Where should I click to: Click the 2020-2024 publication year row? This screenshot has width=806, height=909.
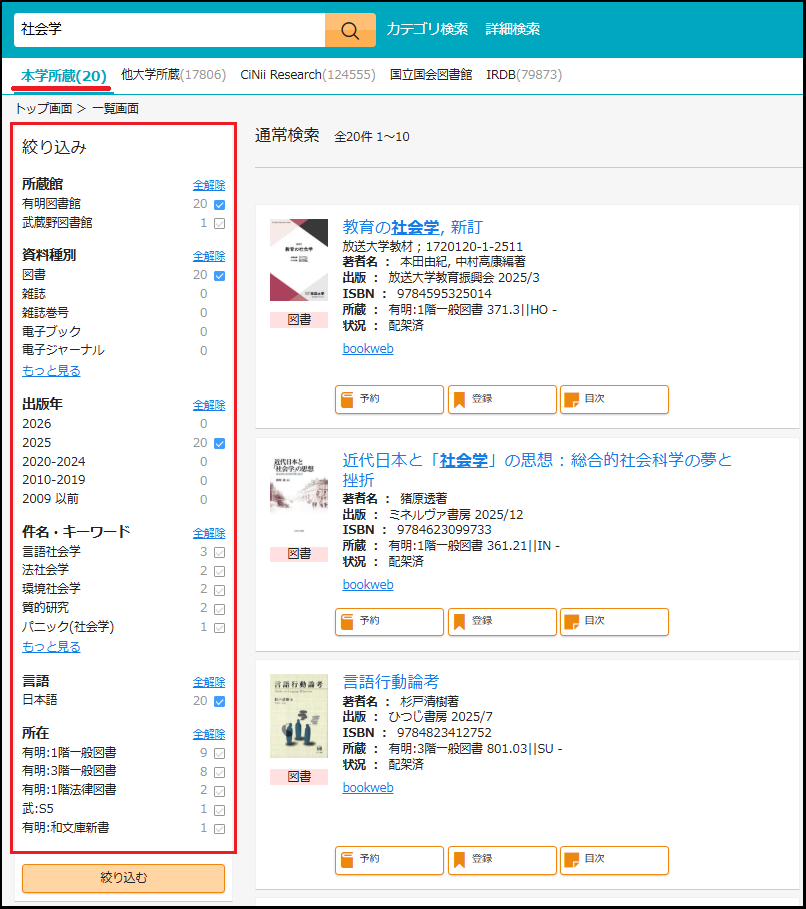(x=124, y=462)
